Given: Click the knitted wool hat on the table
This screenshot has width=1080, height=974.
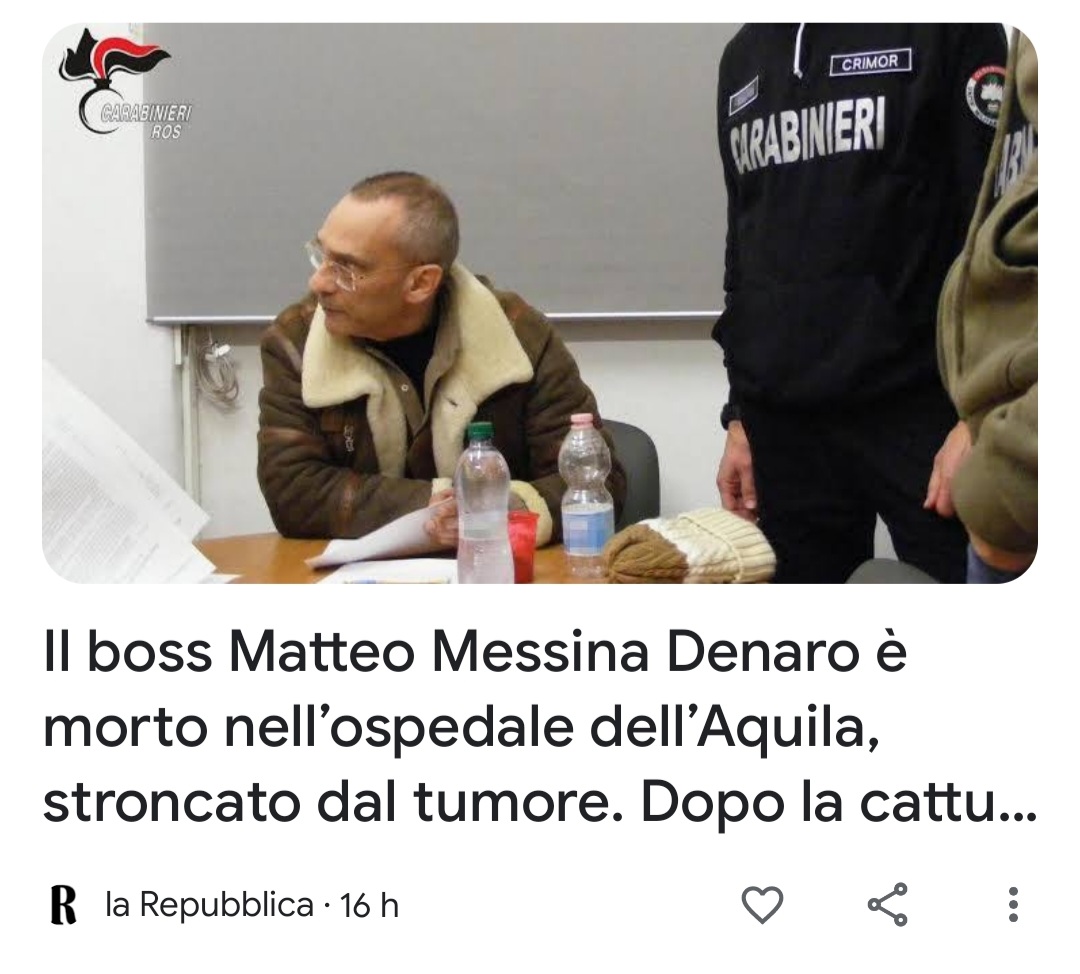Looking at the screenshot, I should click(689, 546).
